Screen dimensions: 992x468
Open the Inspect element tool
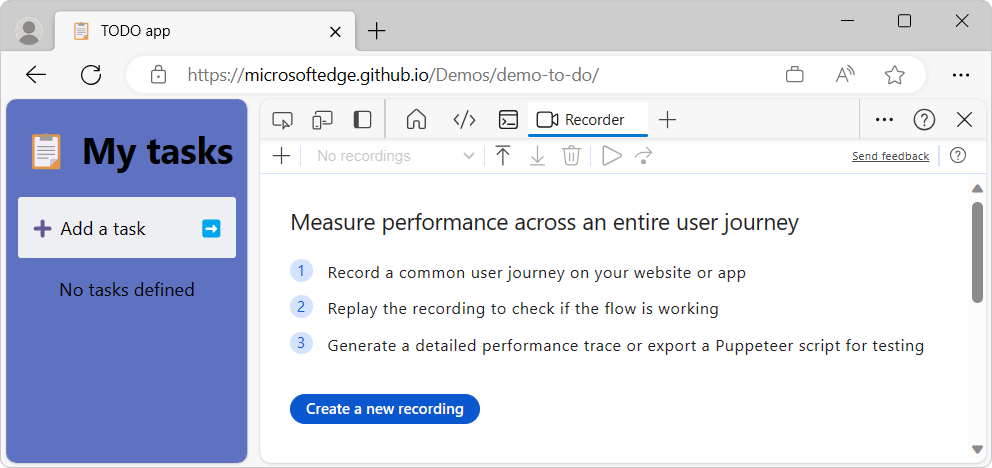(x=282, y=120)
